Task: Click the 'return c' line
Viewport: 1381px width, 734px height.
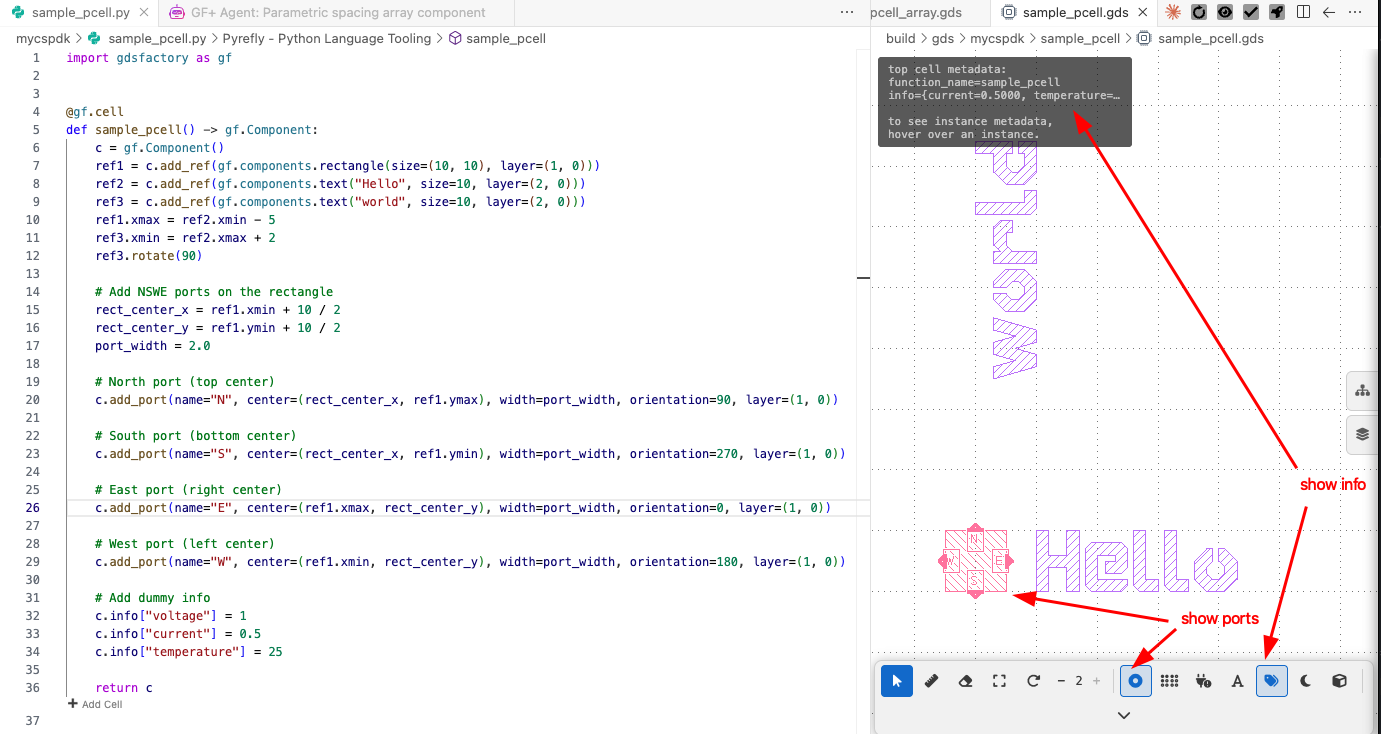Action: click(124, 688)
